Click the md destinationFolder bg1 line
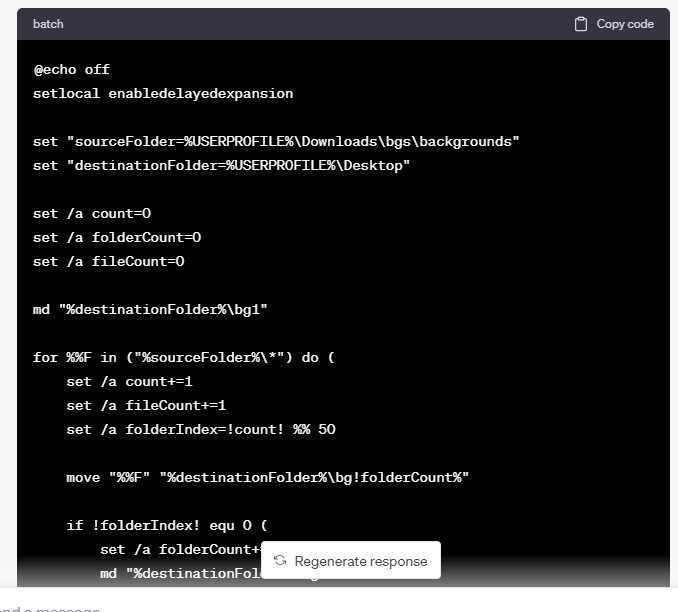The width and height of the screenshot is (678, 612). (x=150, y=310)
